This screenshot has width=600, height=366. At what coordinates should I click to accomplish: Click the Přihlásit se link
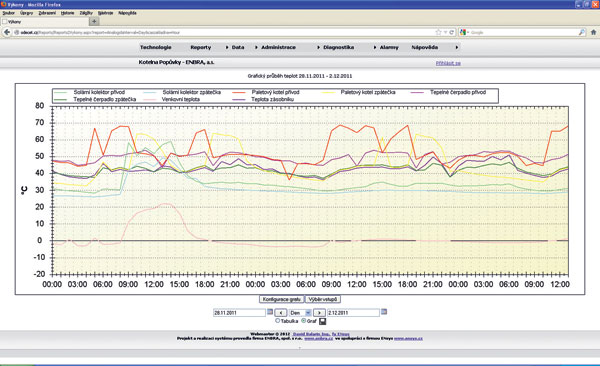[x=448, y=63]
